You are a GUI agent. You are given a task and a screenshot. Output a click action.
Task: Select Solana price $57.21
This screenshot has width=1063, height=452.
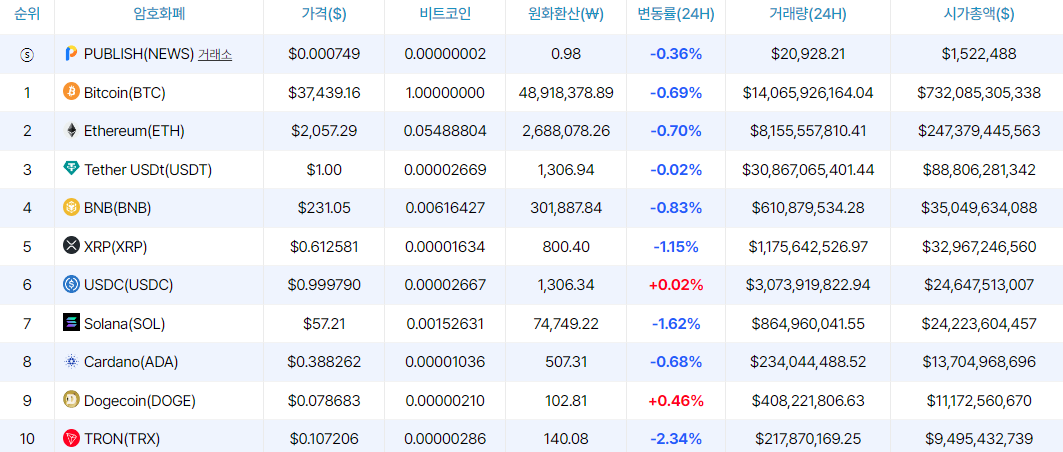click(x=324, y=324)
